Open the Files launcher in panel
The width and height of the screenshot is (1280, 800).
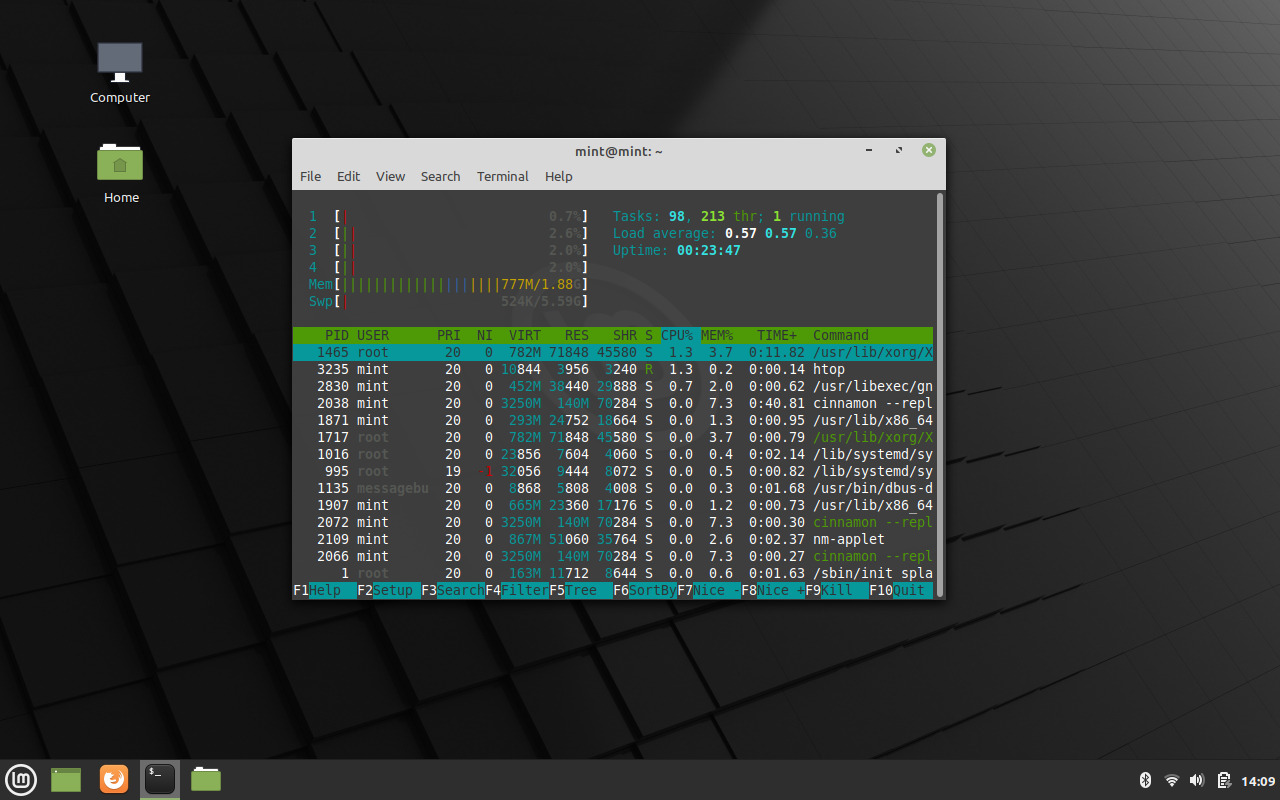[x=206, y=779]
